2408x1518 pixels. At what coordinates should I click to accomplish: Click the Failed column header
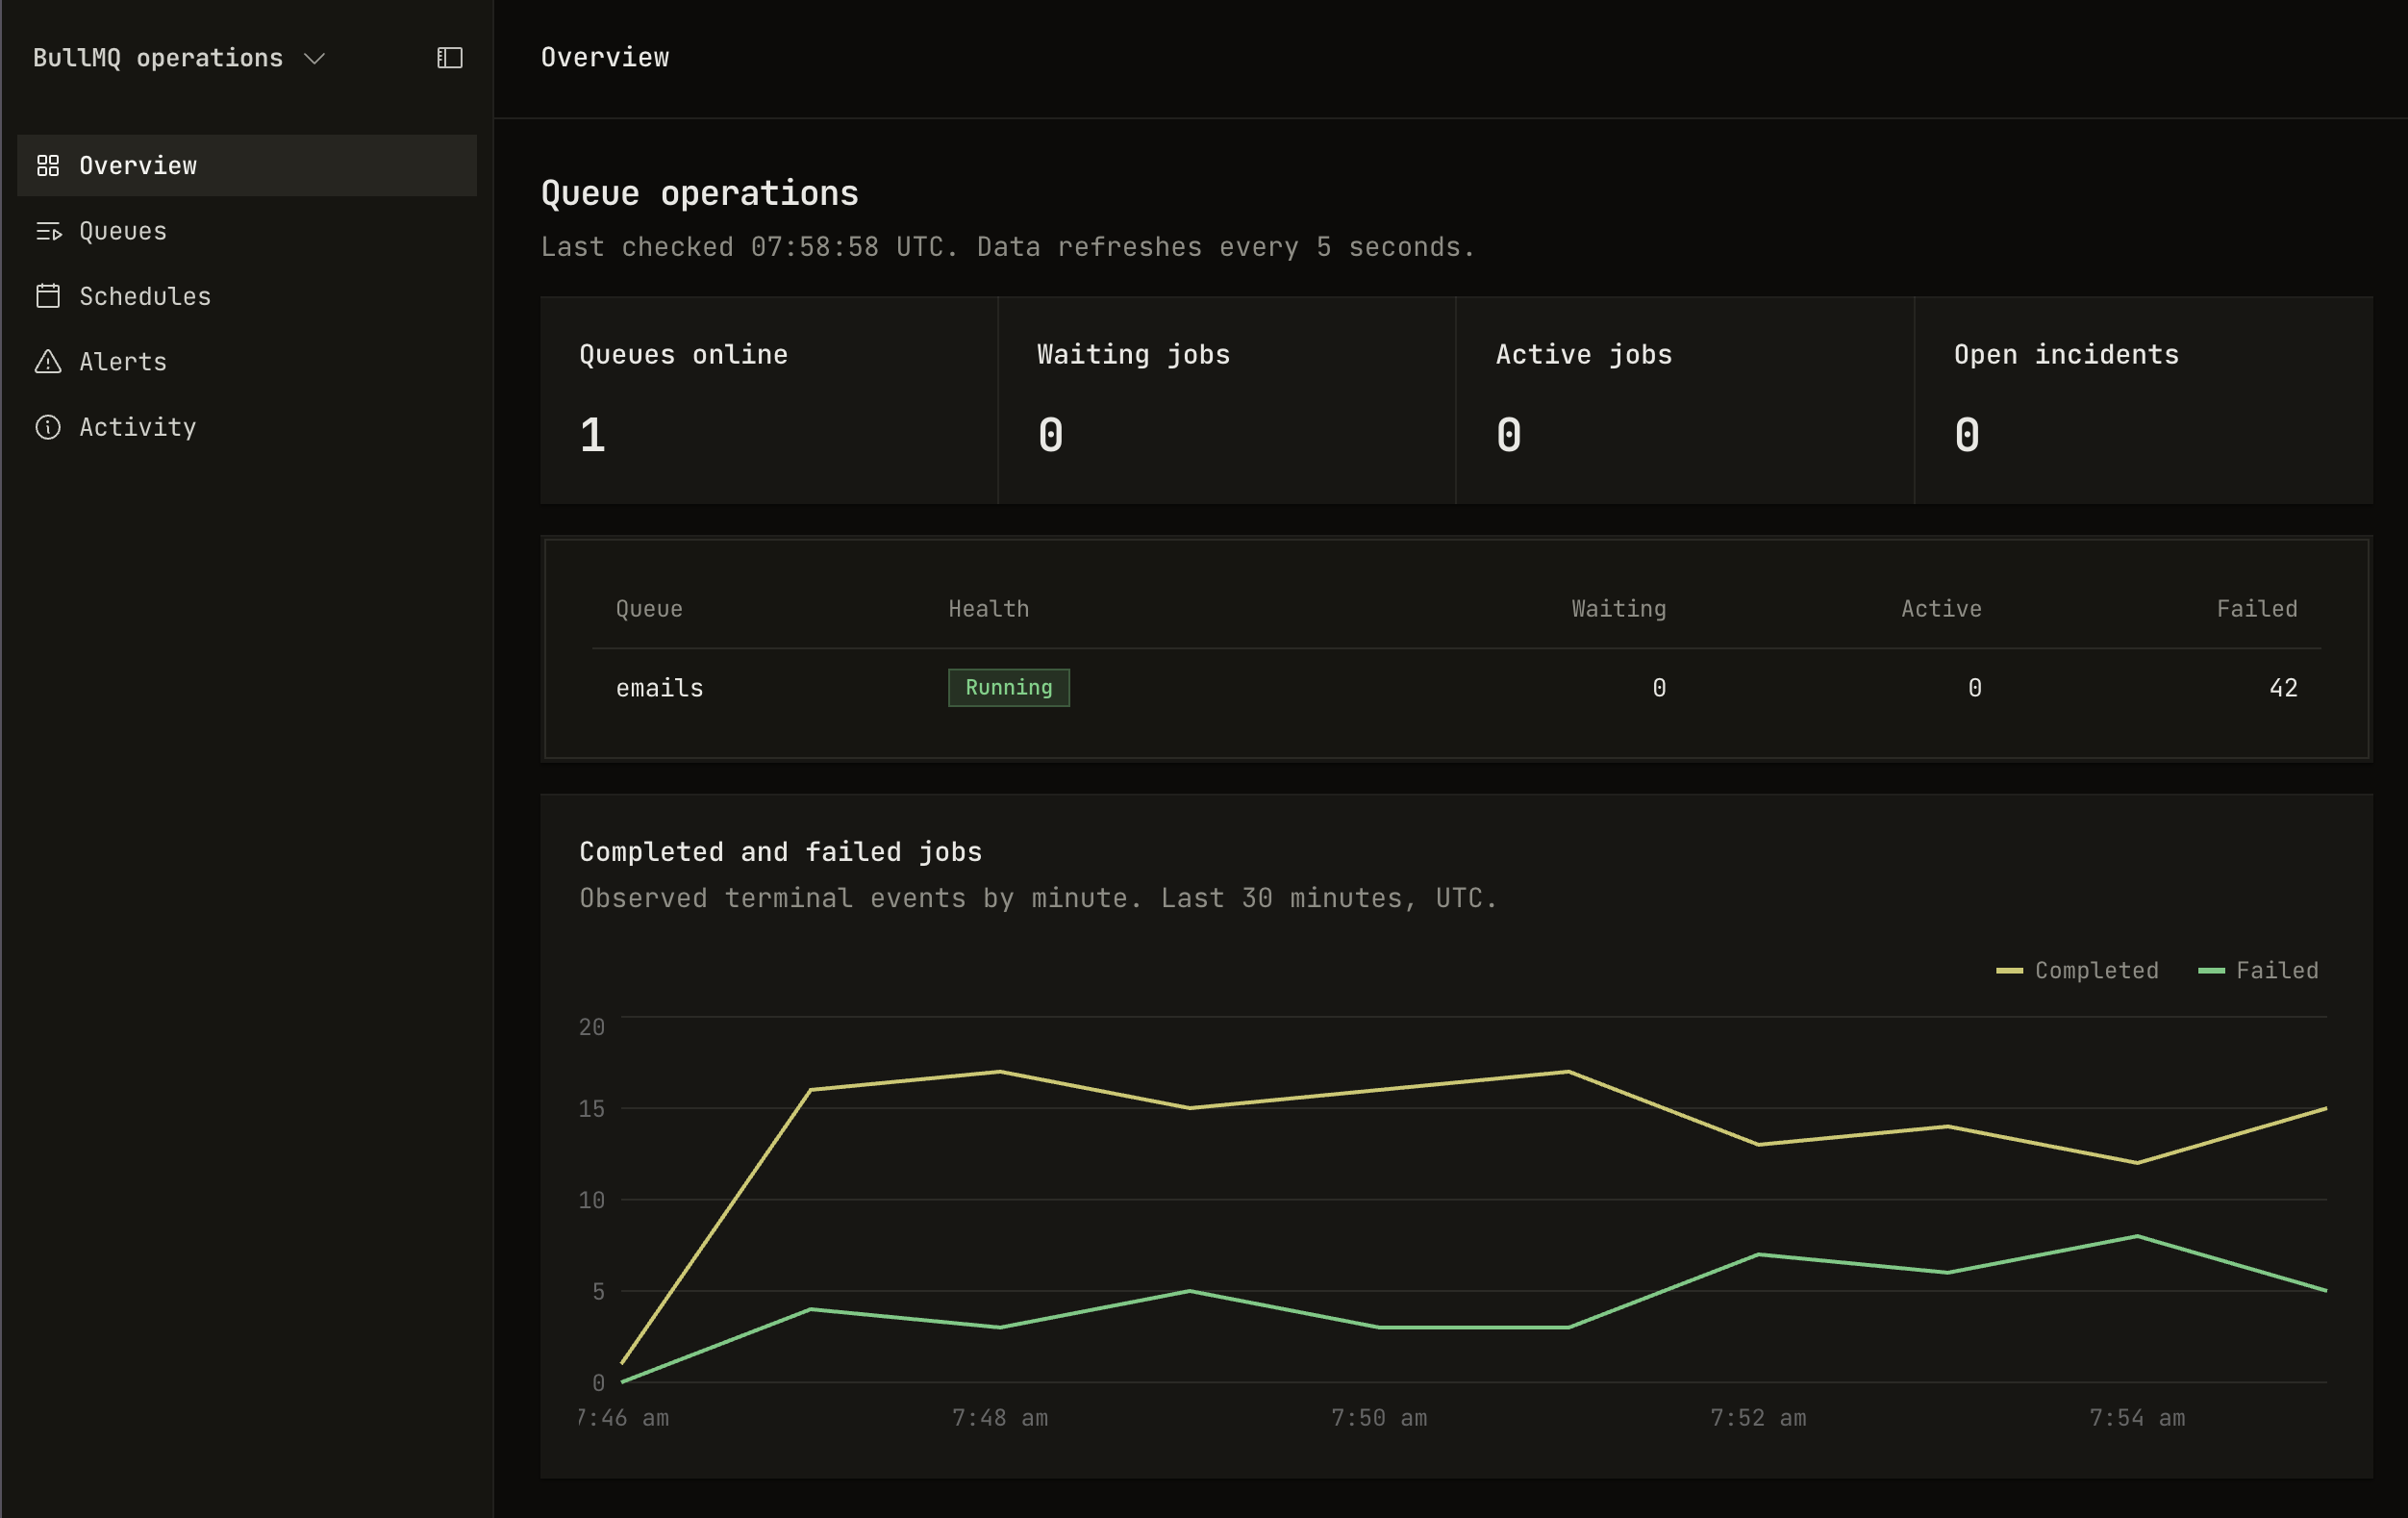click(x=2257, y=609)
